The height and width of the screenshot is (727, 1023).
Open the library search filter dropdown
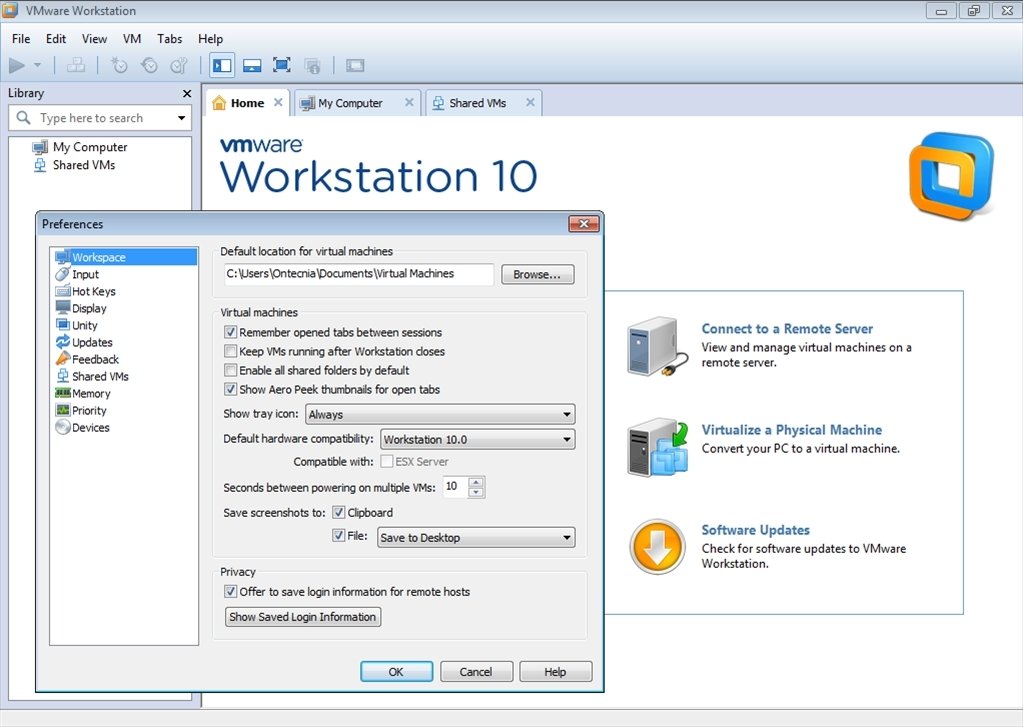pyautogui.click(x=181, y=118)
